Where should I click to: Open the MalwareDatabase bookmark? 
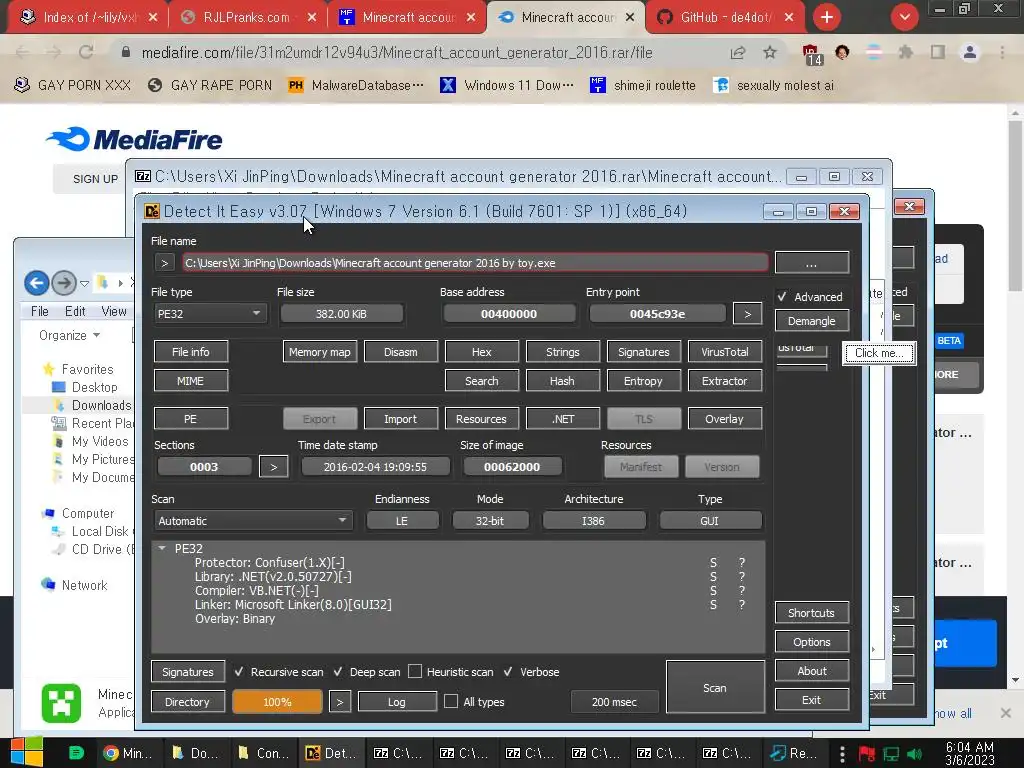pos(356,85)
